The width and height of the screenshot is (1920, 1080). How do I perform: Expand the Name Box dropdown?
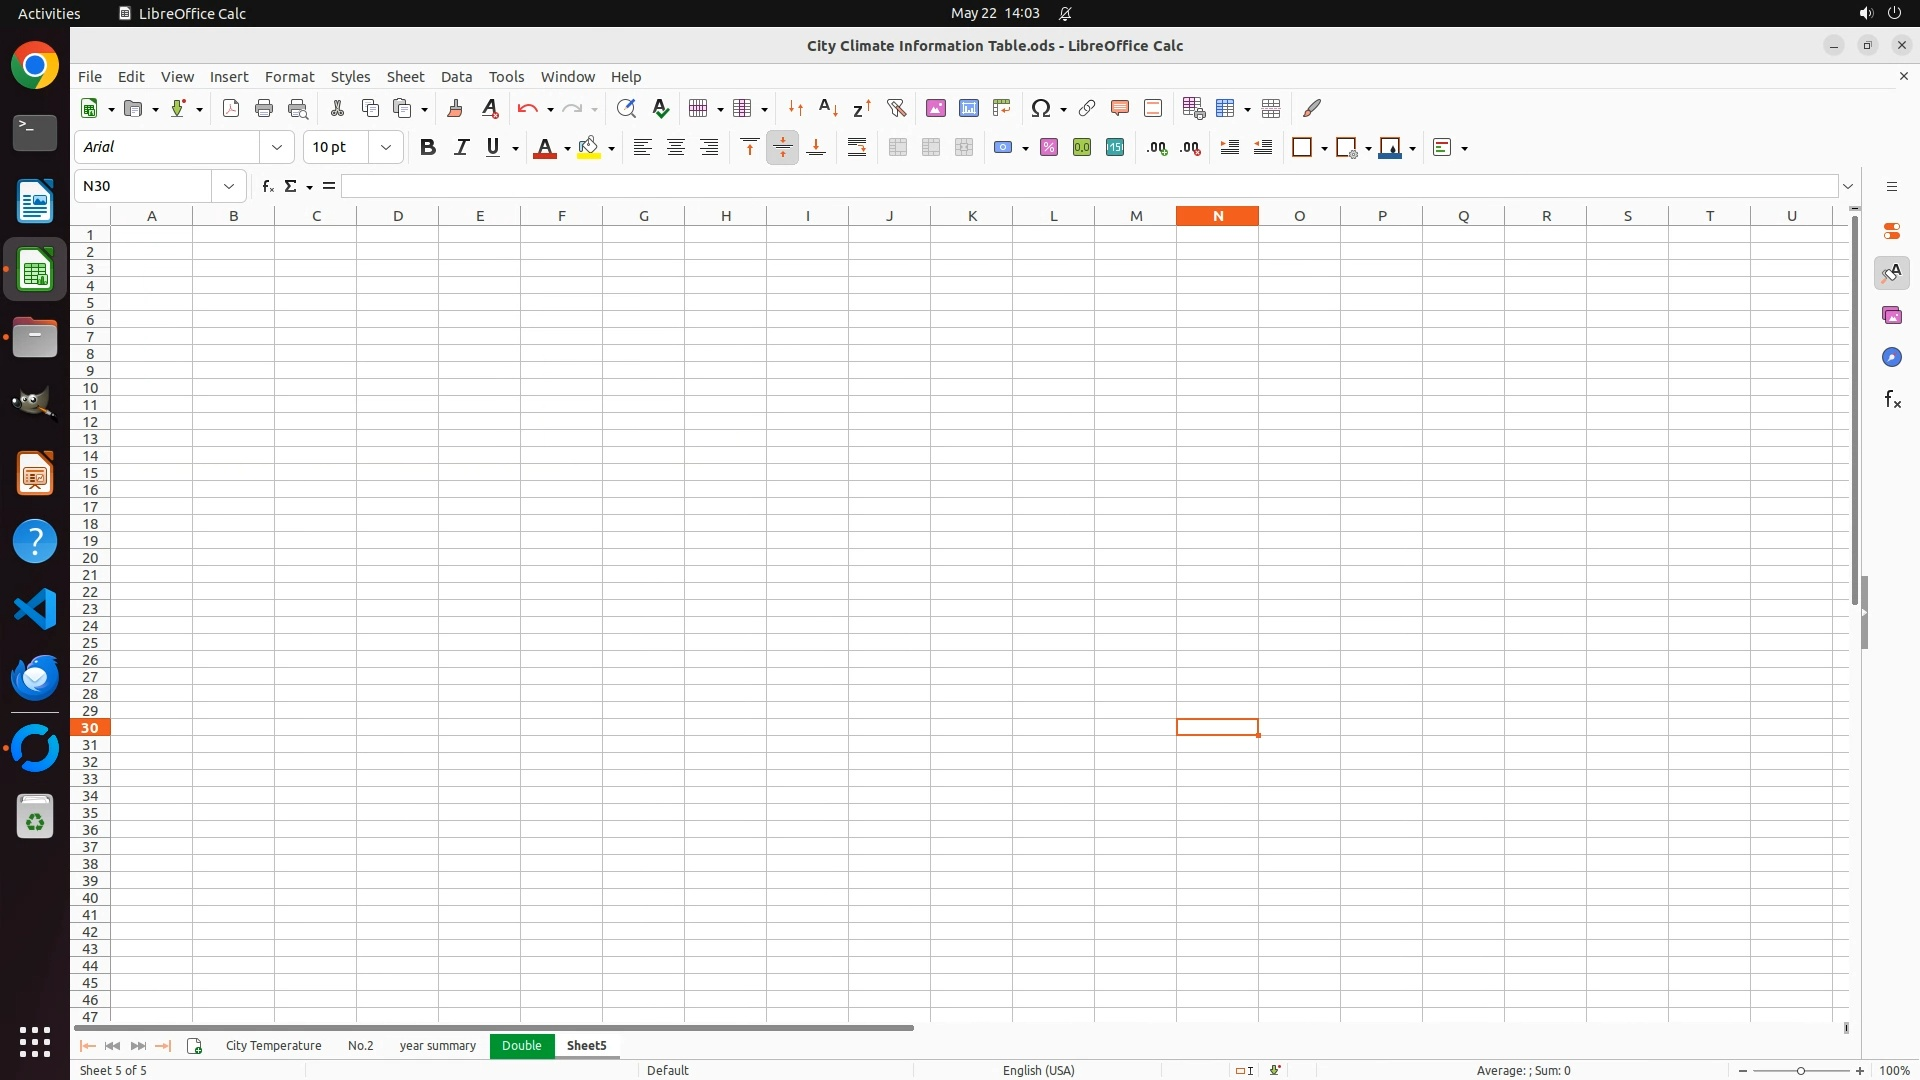[229, 186]
